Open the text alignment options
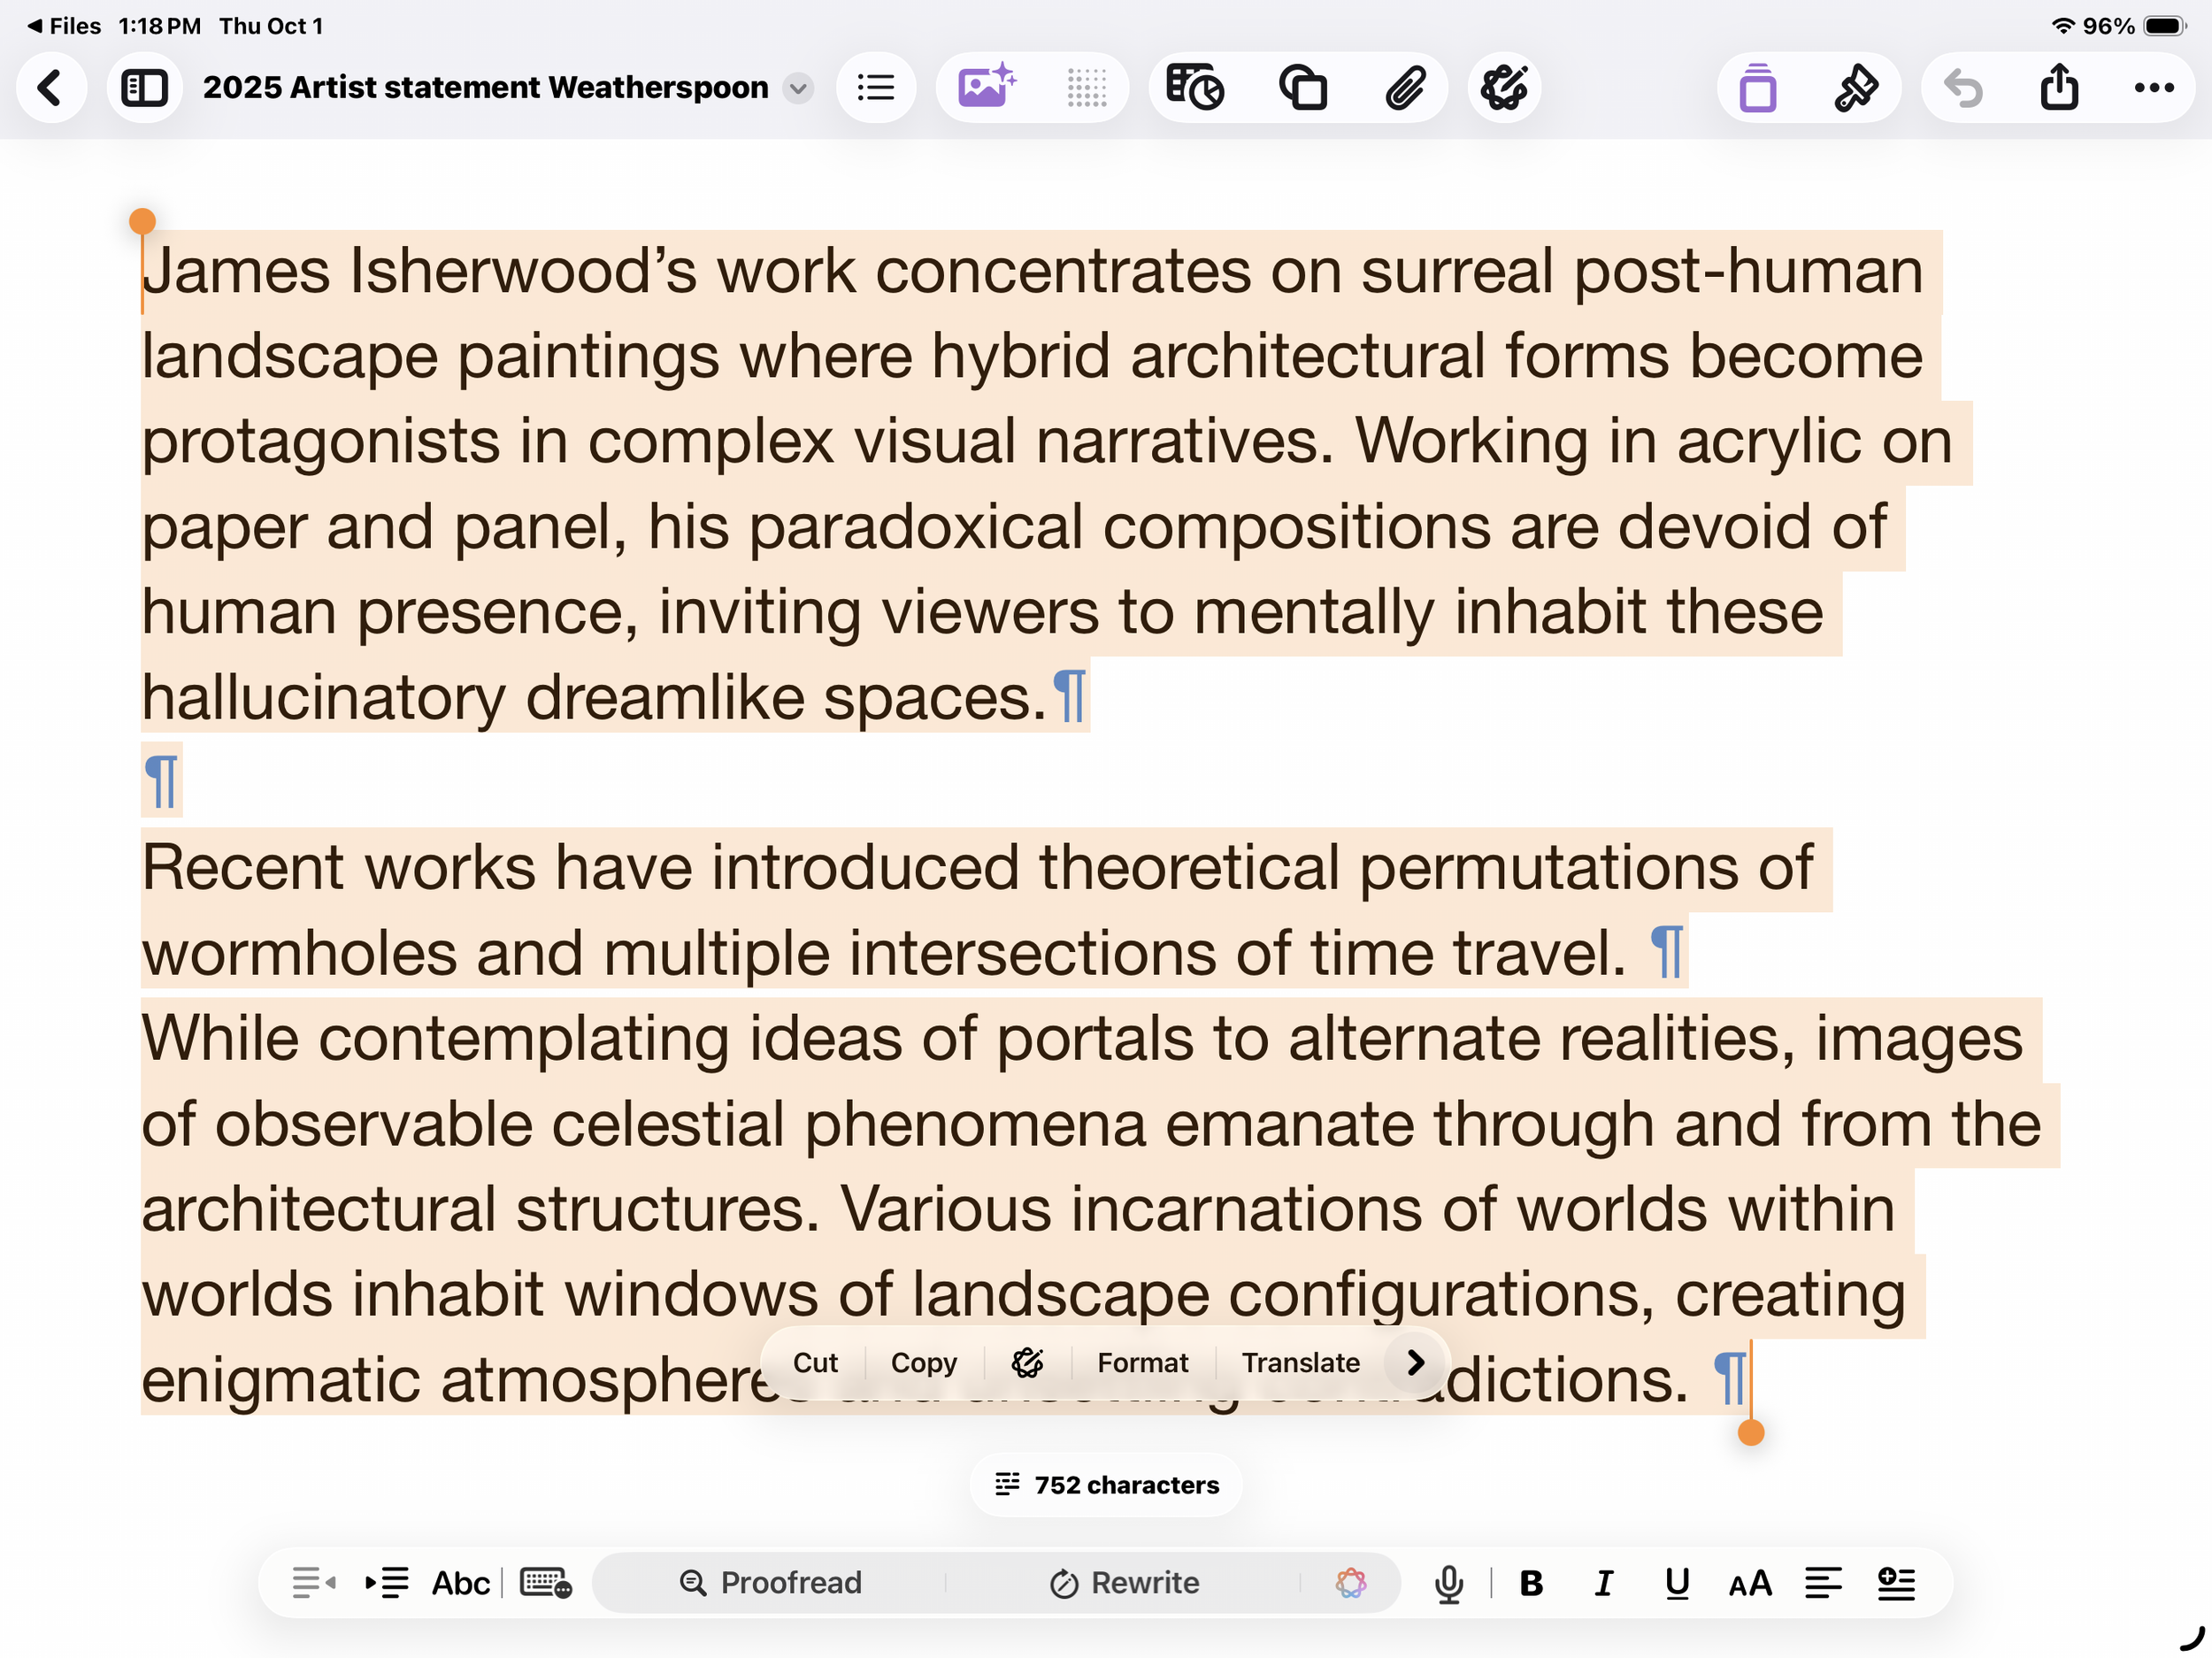 click(x=1823, y=1582)
